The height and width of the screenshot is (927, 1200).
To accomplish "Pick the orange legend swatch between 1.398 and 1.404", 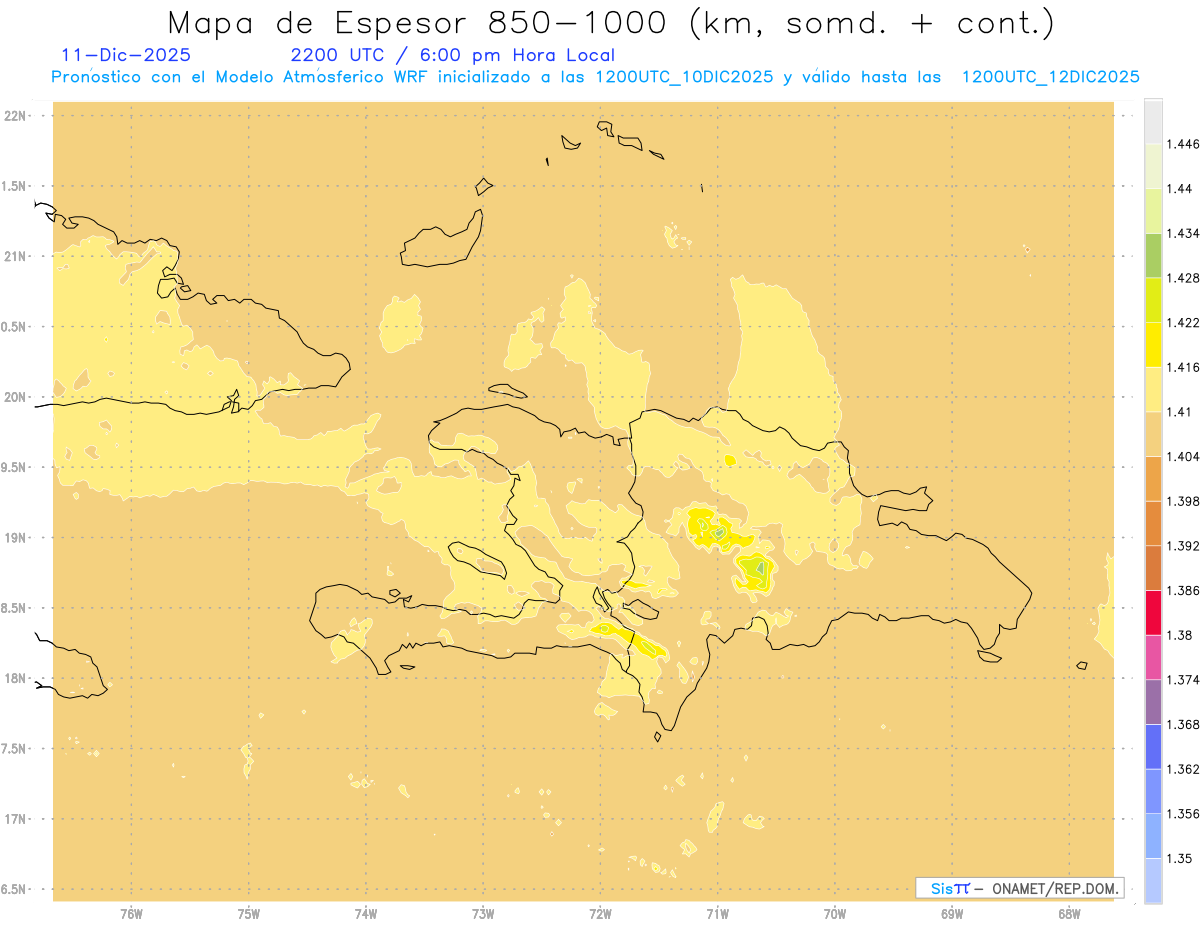I will tap(1153, 478).
